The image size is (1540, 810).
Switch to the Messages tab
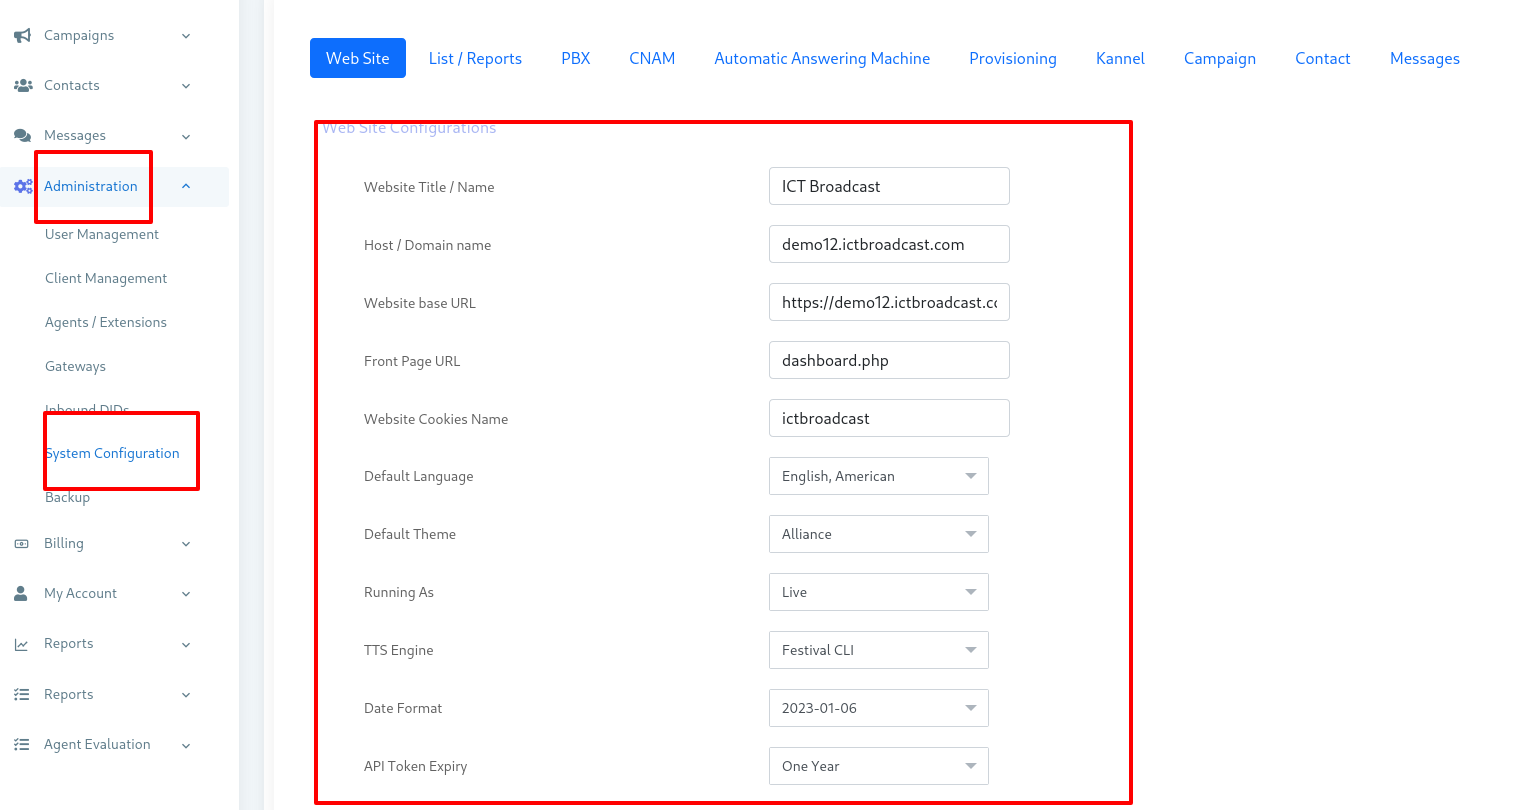tap(1425, 58)
